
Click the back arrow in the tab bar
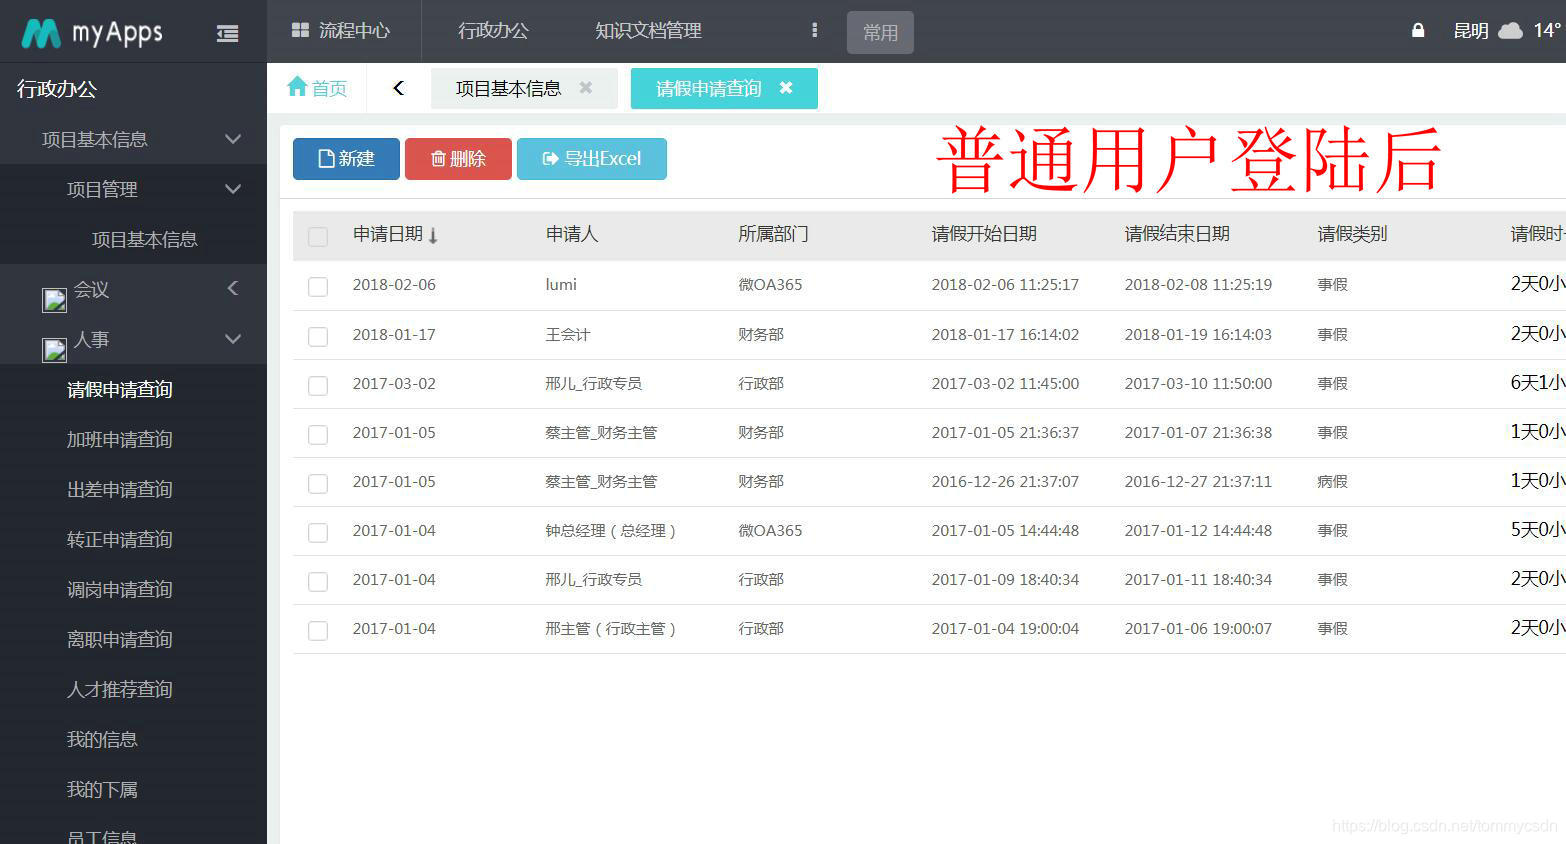399,88
